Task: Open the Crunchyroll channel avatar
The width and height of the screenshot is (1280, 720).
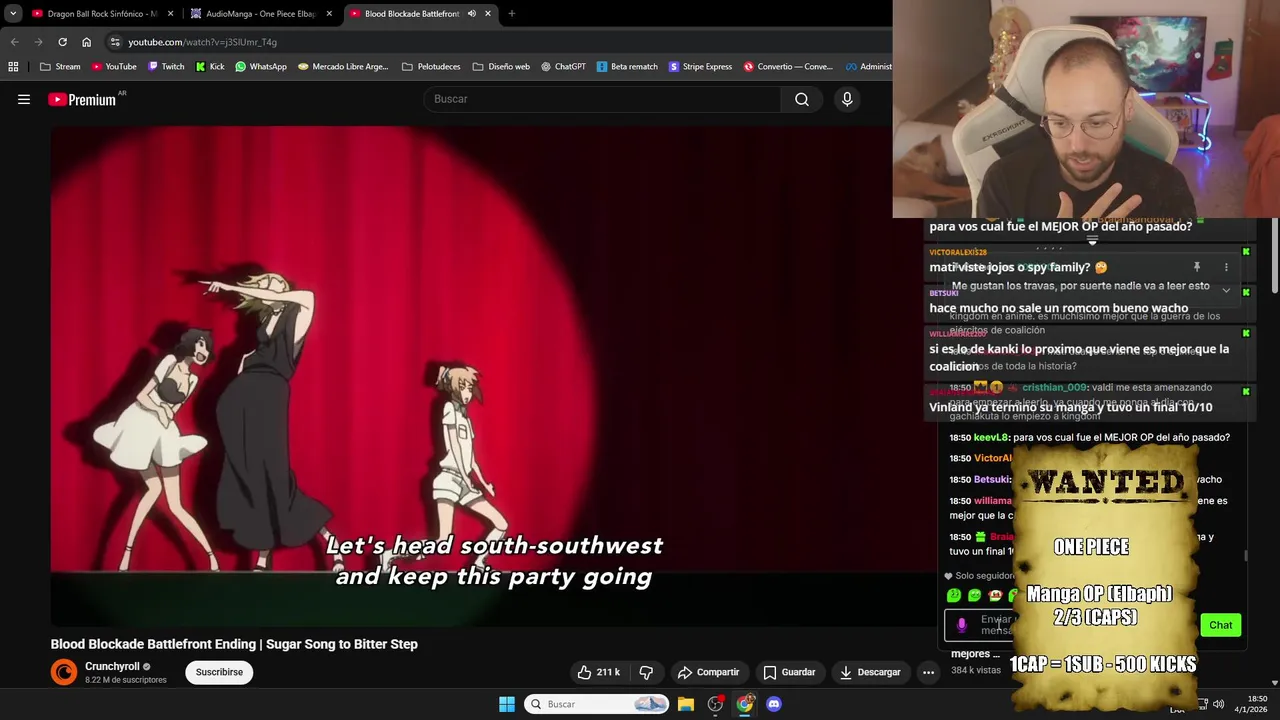Action: click(63, 672)
